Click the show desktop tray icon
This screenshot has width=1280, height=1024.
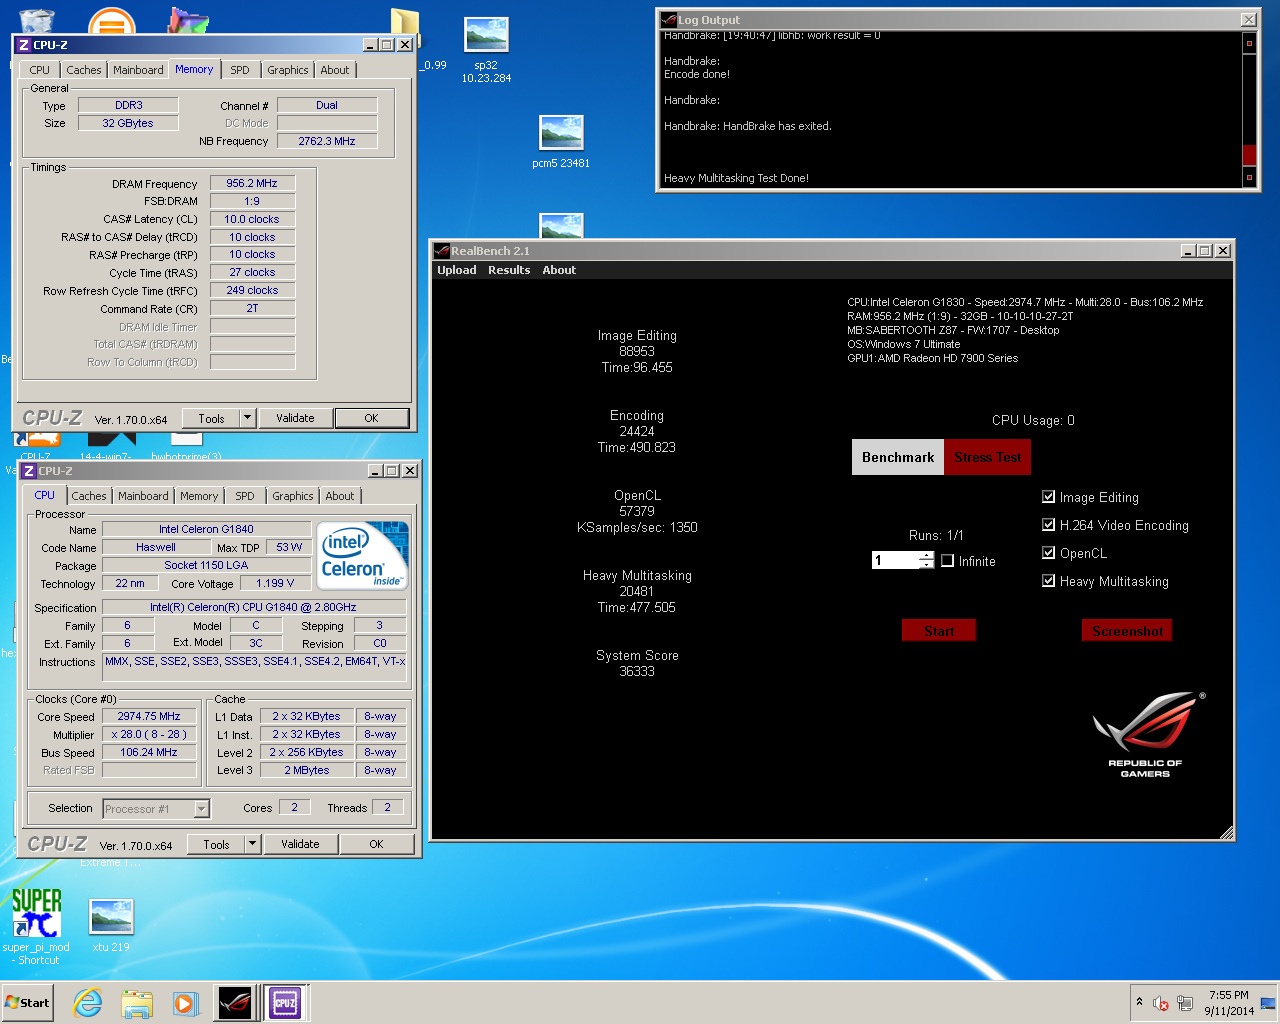[1268, 1003]
